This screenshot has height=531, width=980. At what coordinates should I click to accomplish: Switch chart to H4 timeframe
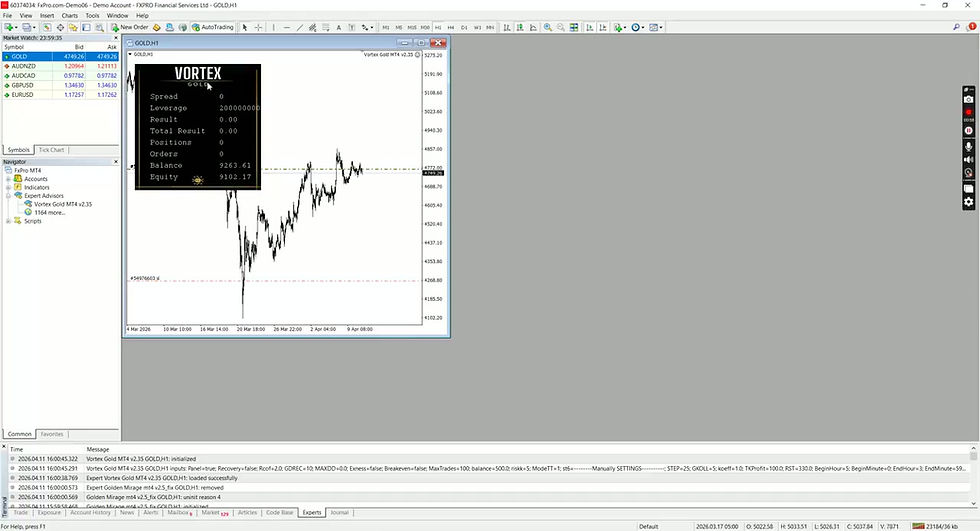451,27
